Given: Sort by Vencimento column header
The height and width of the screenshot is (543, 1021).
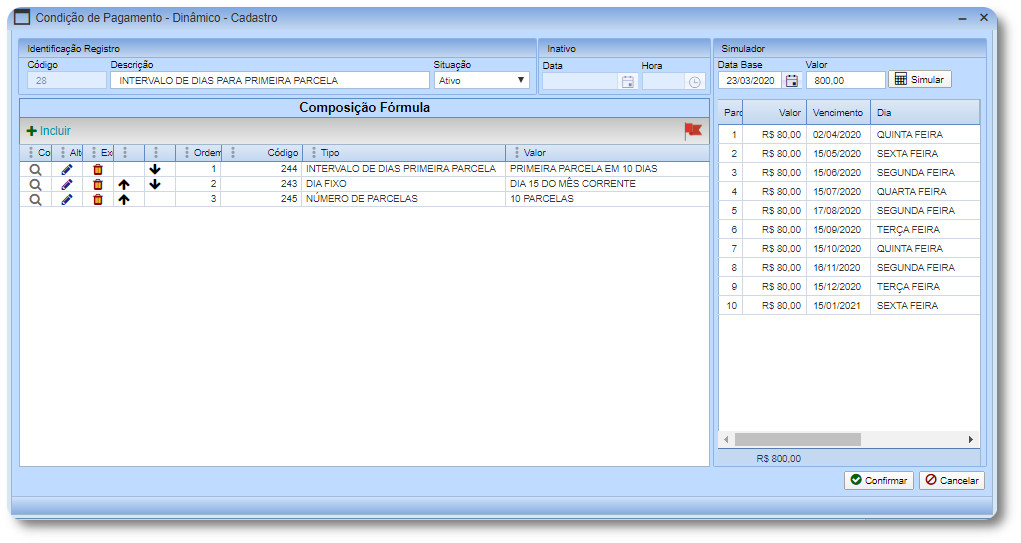Looking at the screenshot, I should pos(837,113).
